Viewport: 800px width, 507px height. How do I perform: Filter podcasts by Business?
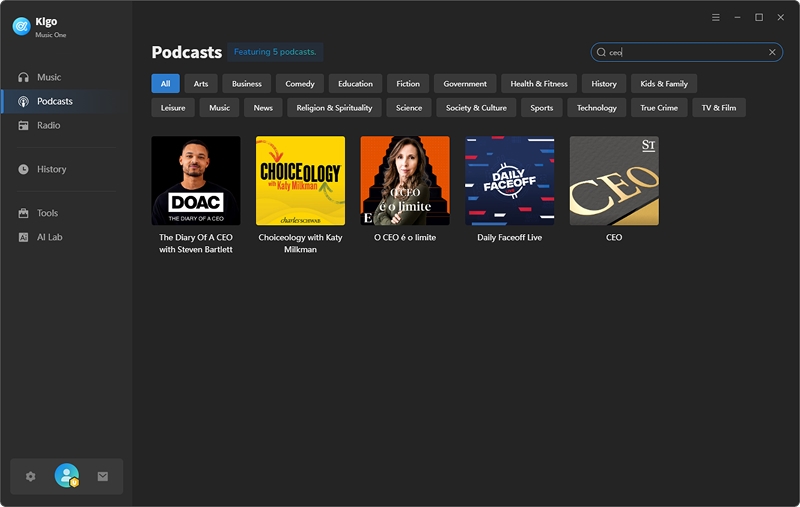[246, 84]
